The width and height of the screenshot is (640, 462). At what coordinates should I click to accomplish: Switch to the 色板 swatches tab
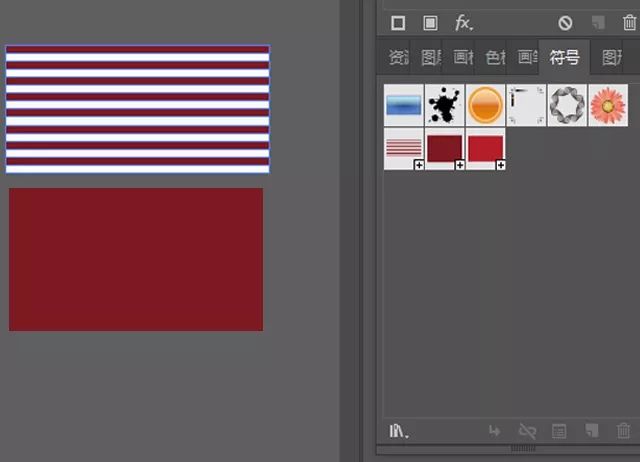coord(495,58)
